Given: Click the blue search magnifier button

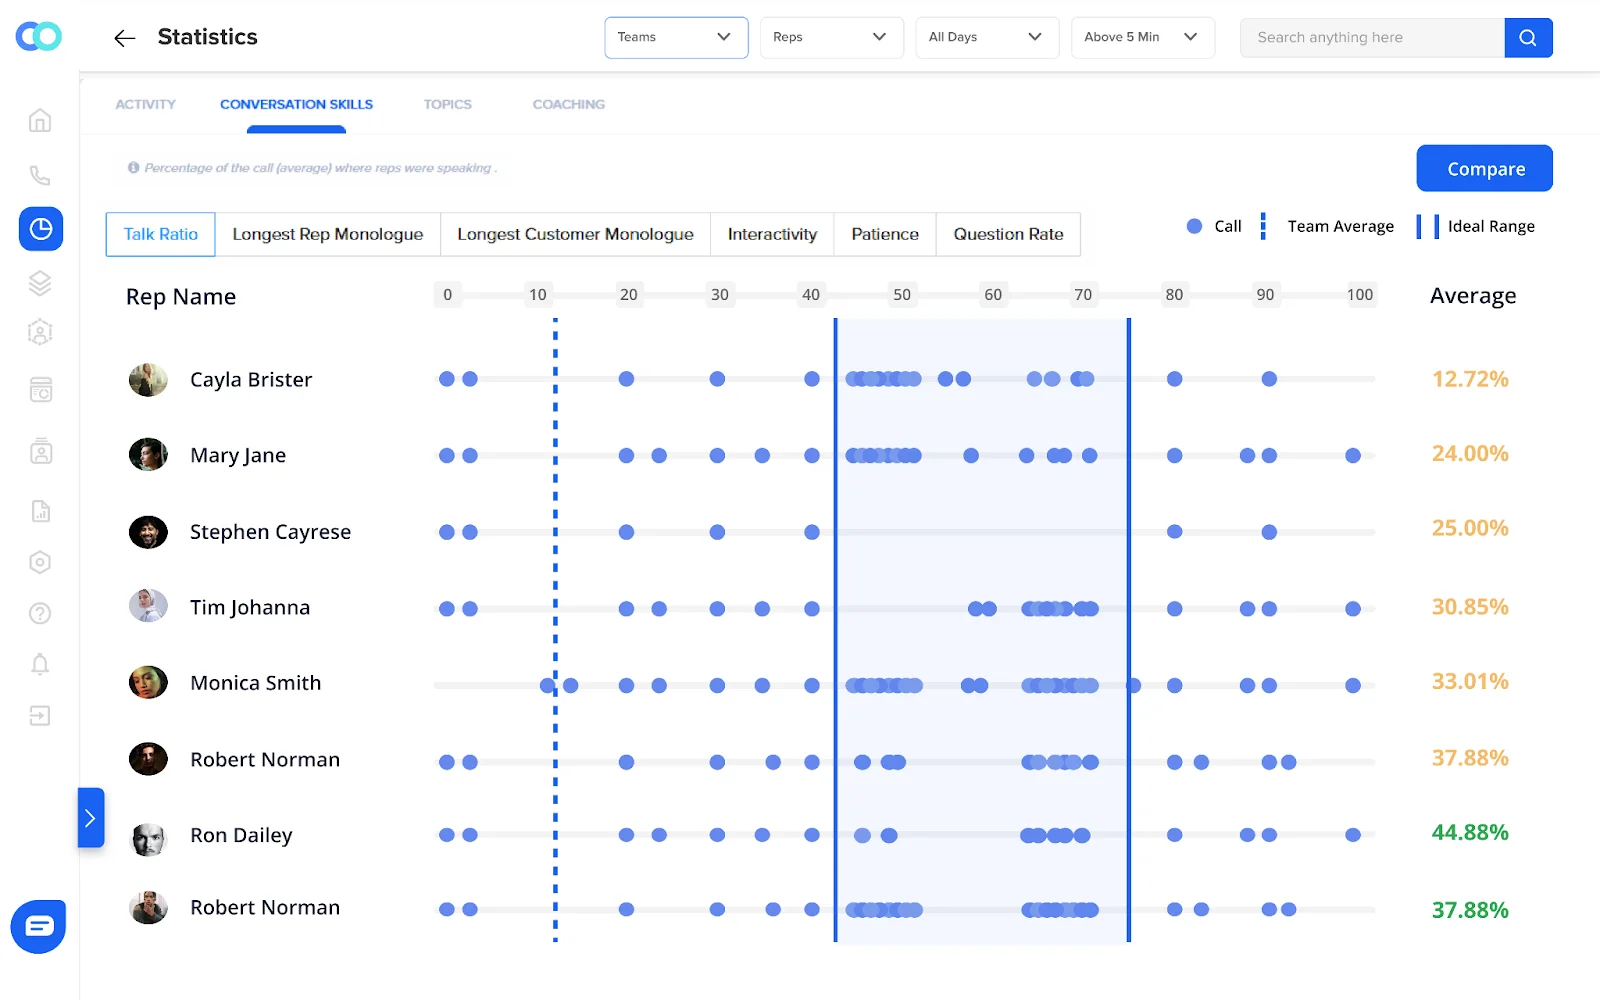Looking at the screenshot, I should click(1527, 38).
